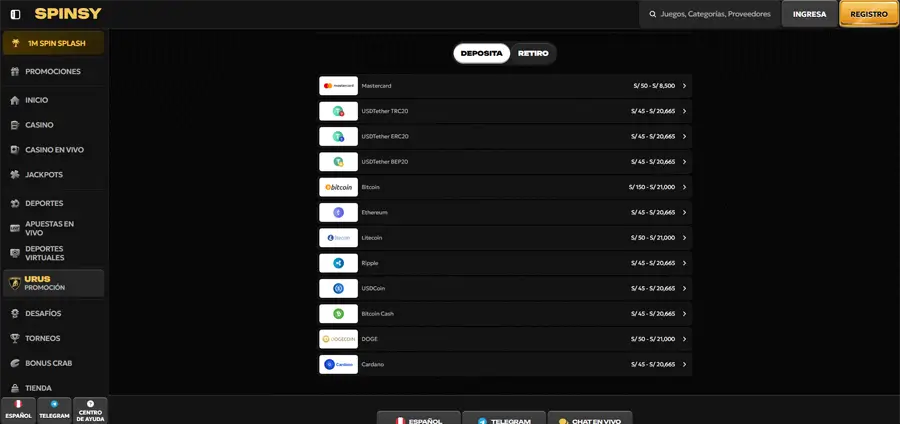Image resolution: width=900 pixels, height=424 pixels.
Task: Expand the Cardano row chevron
Action: point(684,364)
